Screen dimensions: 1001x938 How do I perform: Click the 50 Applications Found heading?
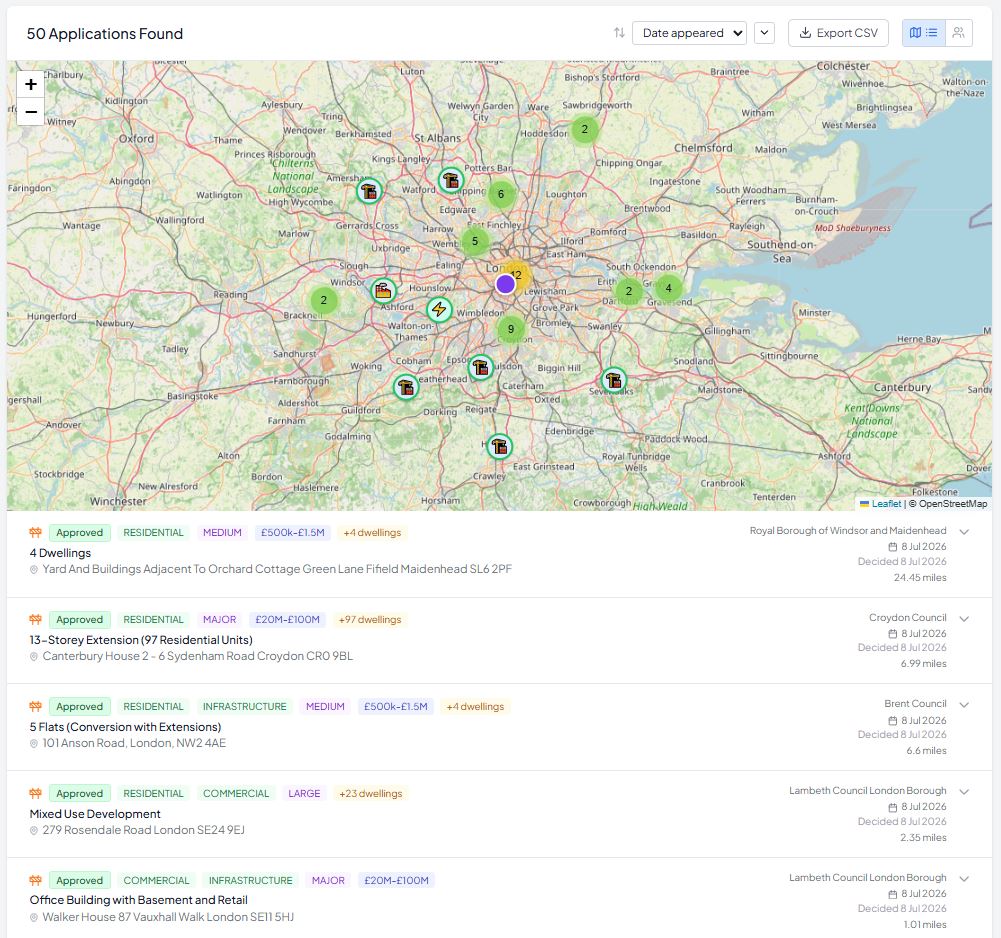click(105, 34)
